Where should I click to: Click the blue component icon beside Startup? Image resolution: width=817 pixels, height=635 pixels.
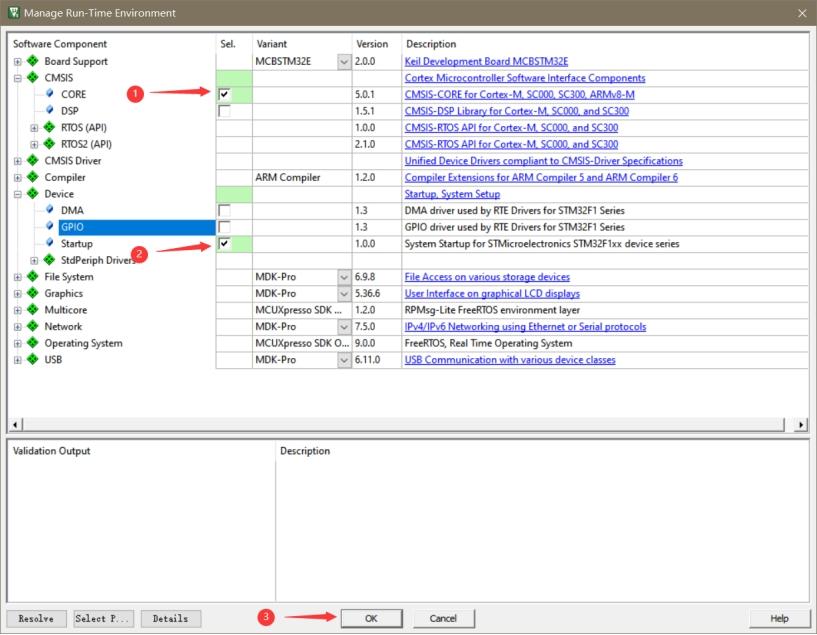(49, 243)
